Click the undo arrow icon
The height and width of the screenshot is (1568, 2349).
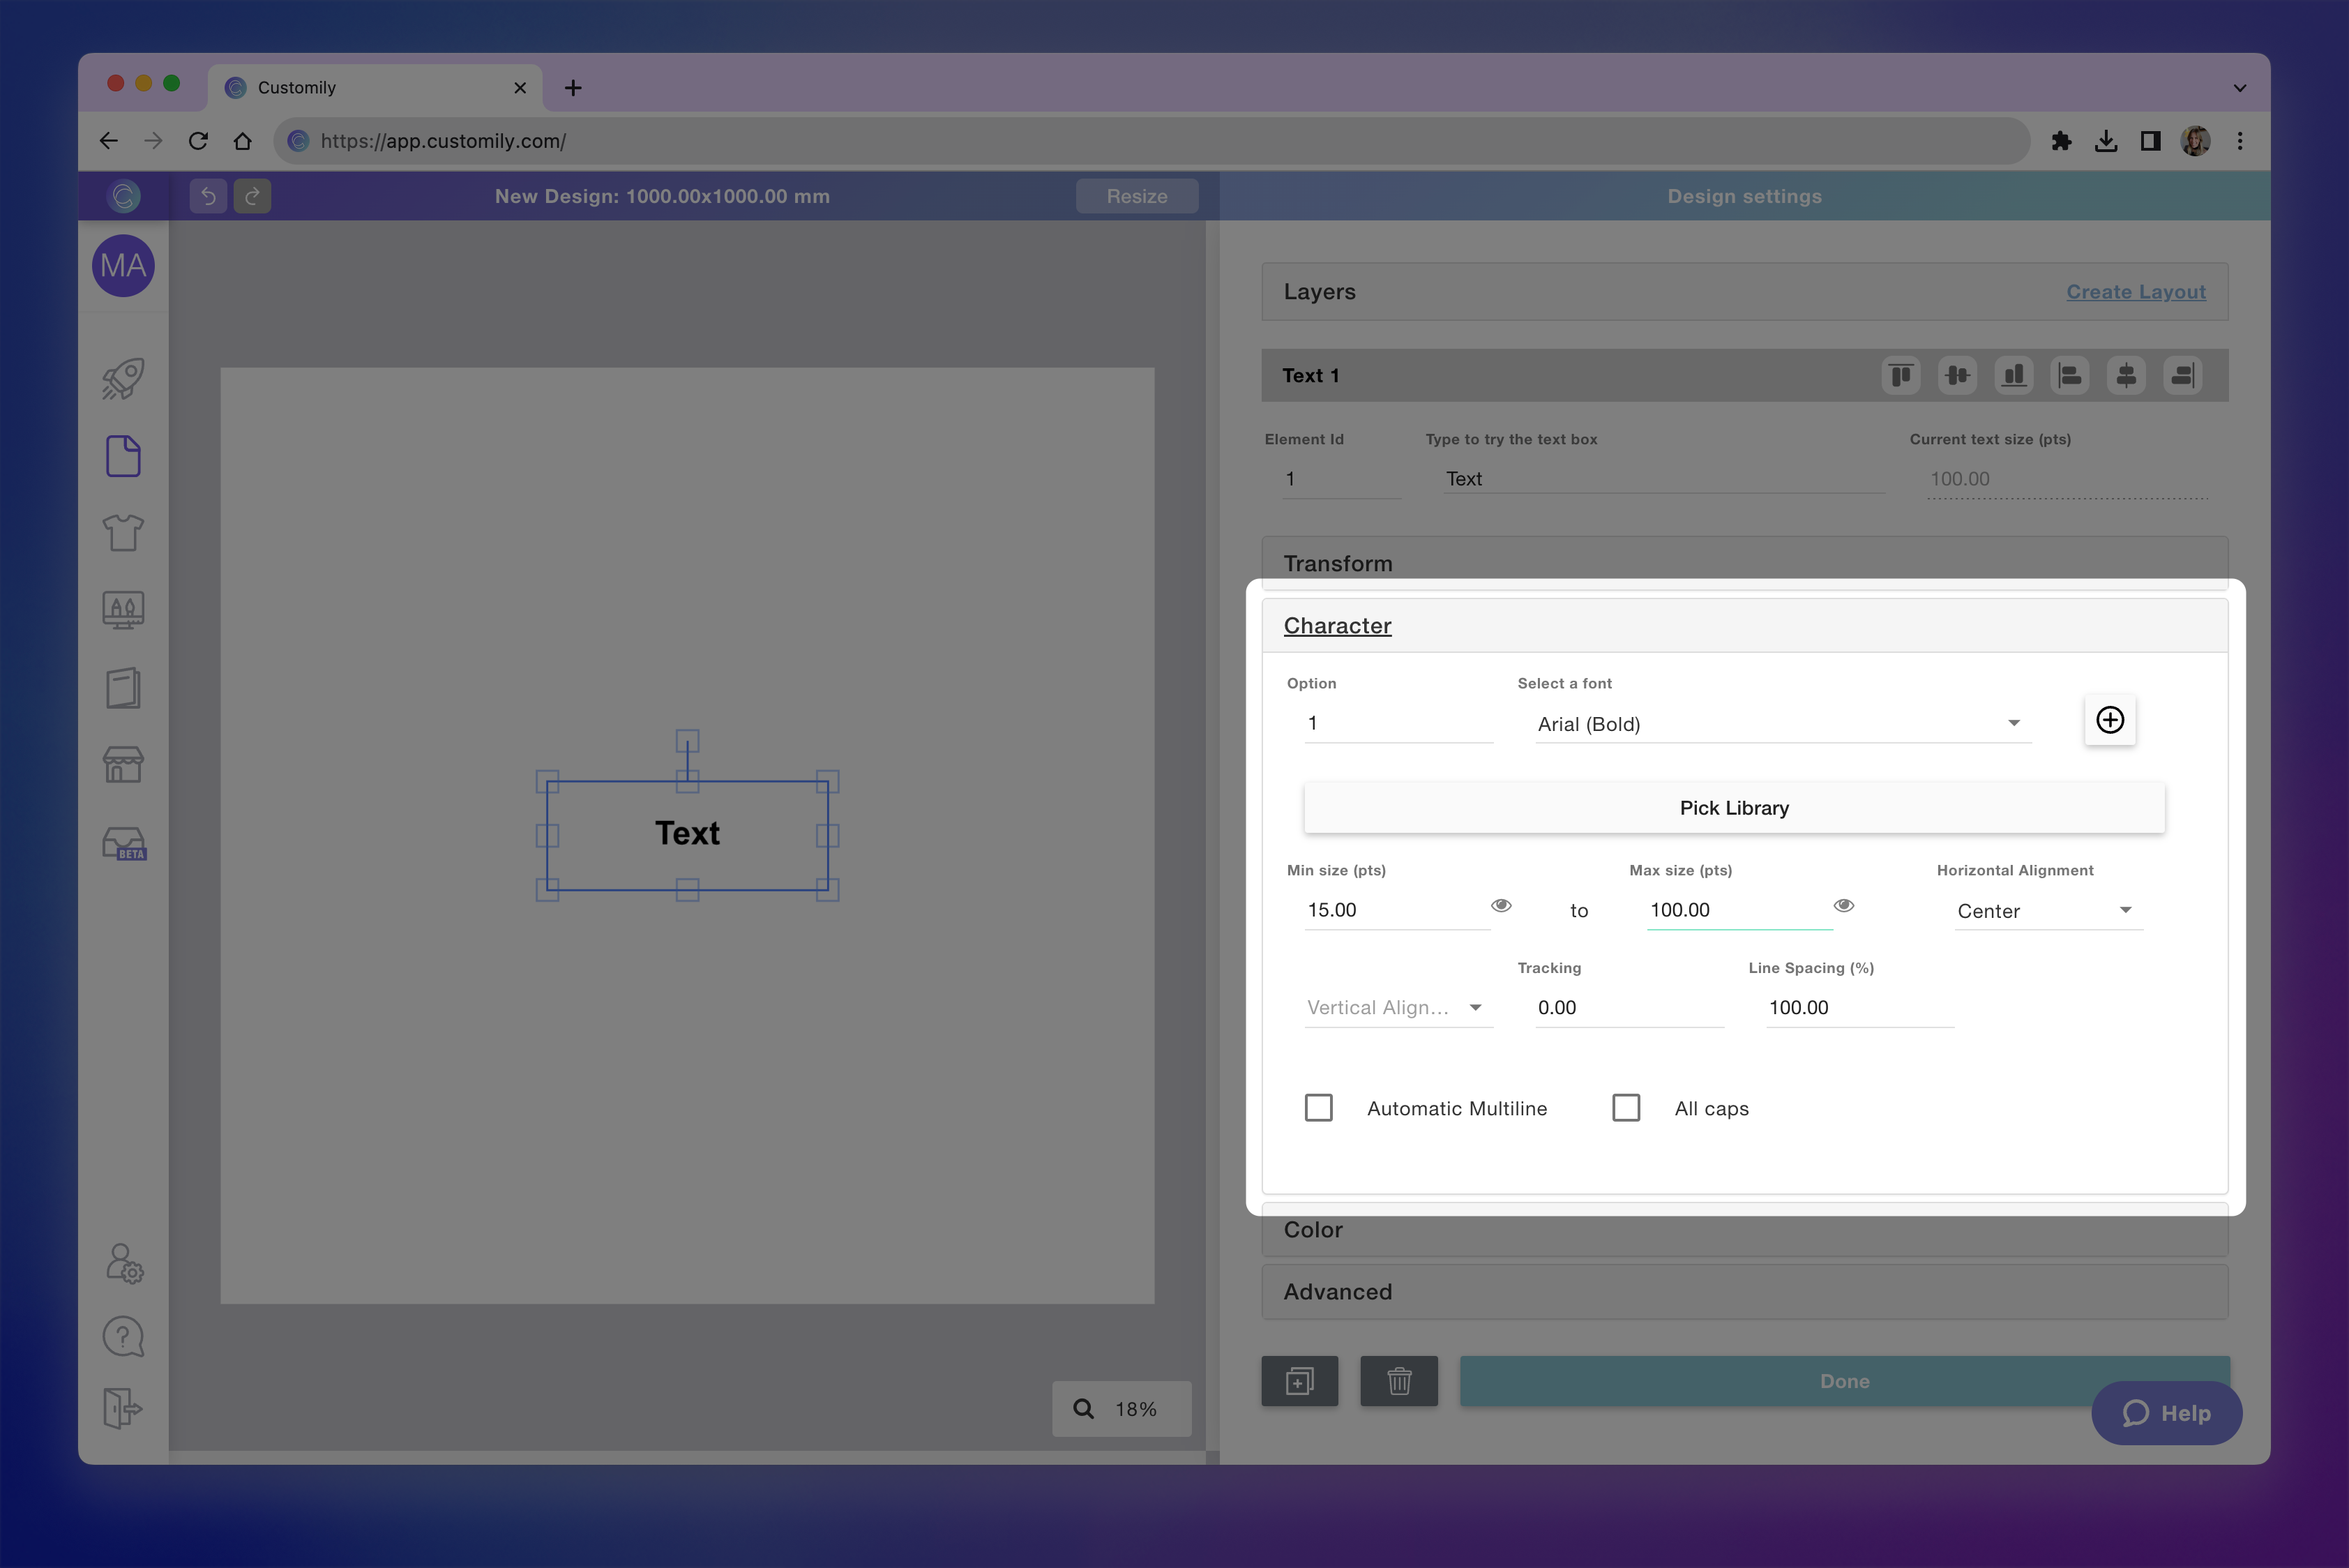click(x=208, y=196)
